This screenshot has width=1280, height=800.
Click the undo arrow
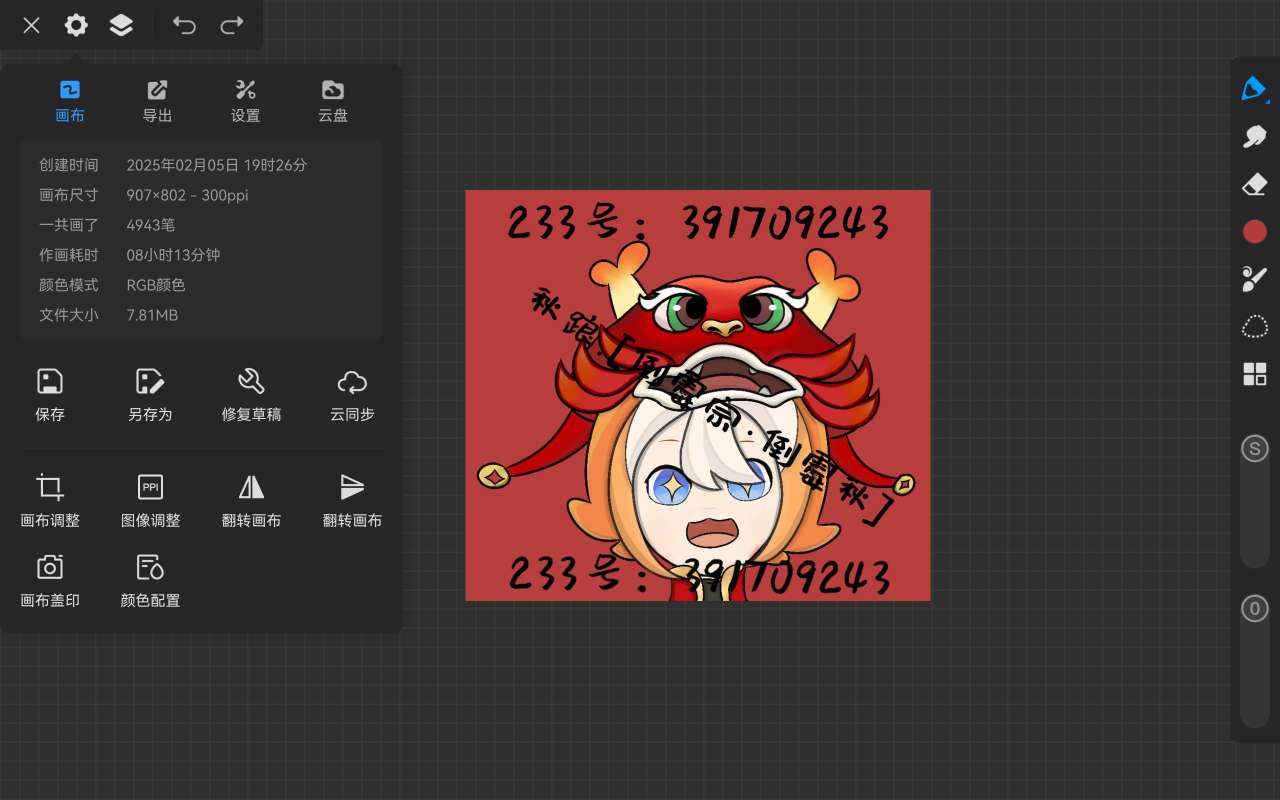(184, 25)
